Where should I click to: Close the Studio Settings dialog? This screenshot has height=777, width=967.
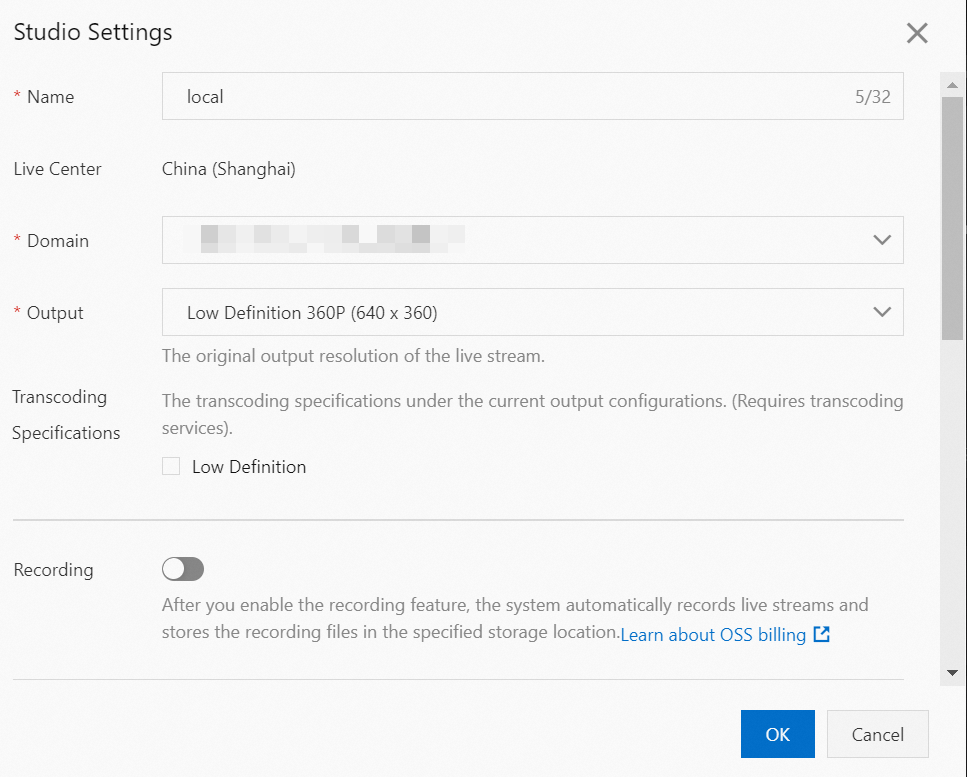point(917,33)
